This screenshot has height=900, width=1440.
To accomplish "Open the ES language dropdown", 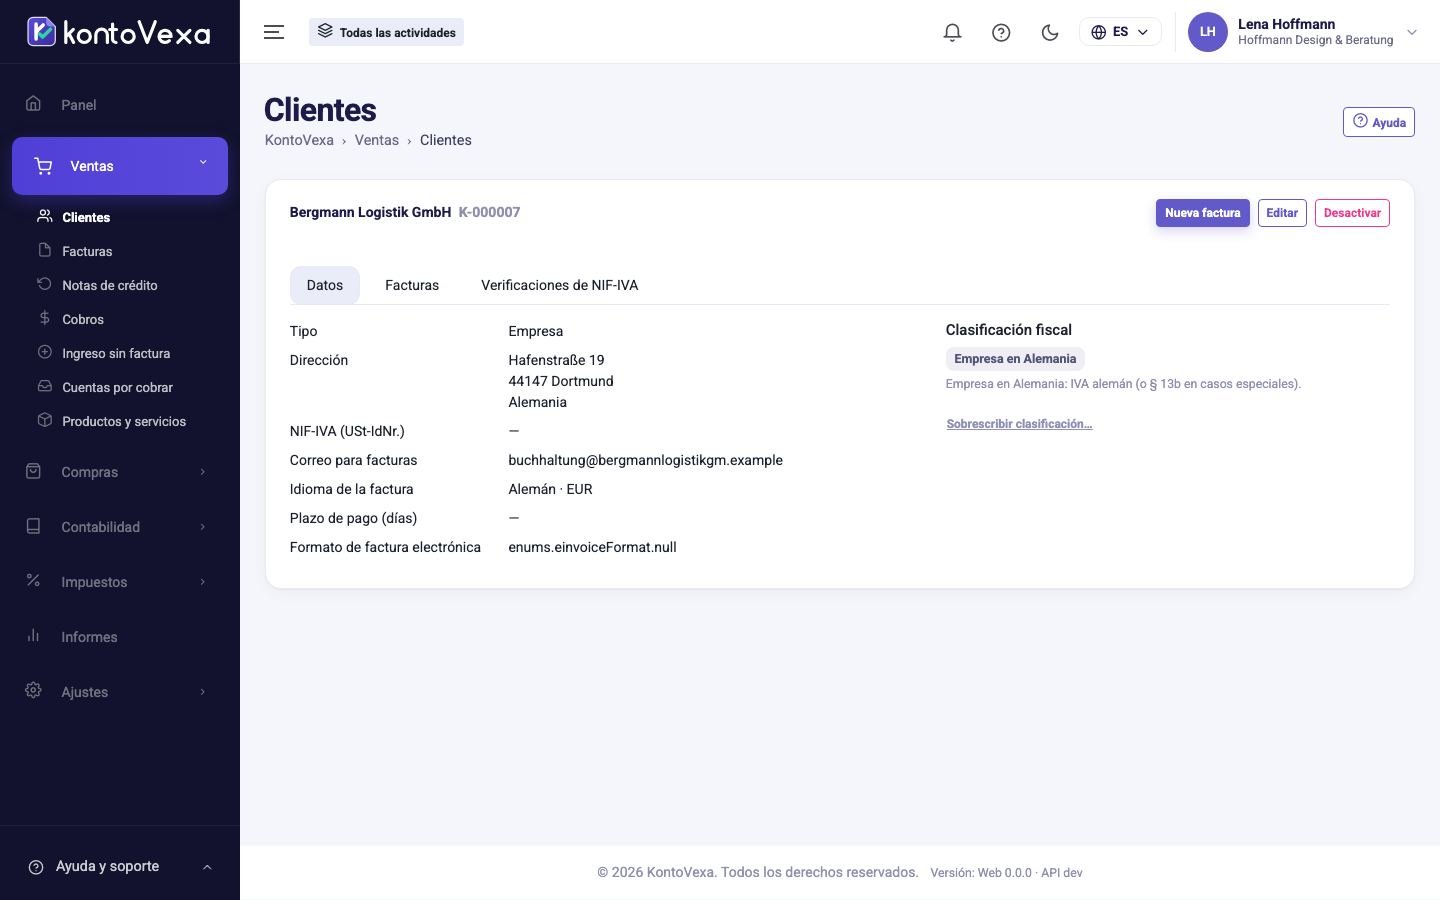I will [1120, 32].
